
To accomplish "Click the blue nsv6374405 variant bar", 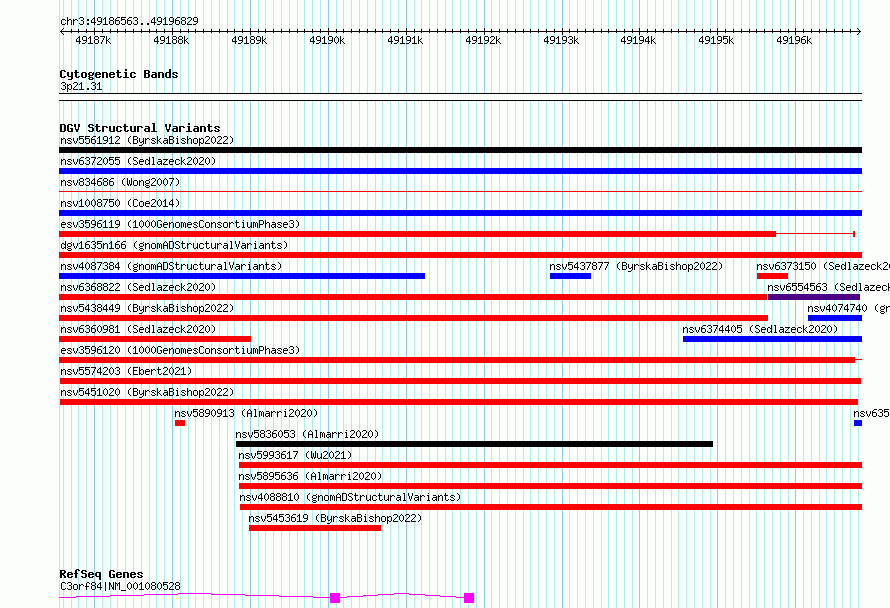I will [773, 339].
